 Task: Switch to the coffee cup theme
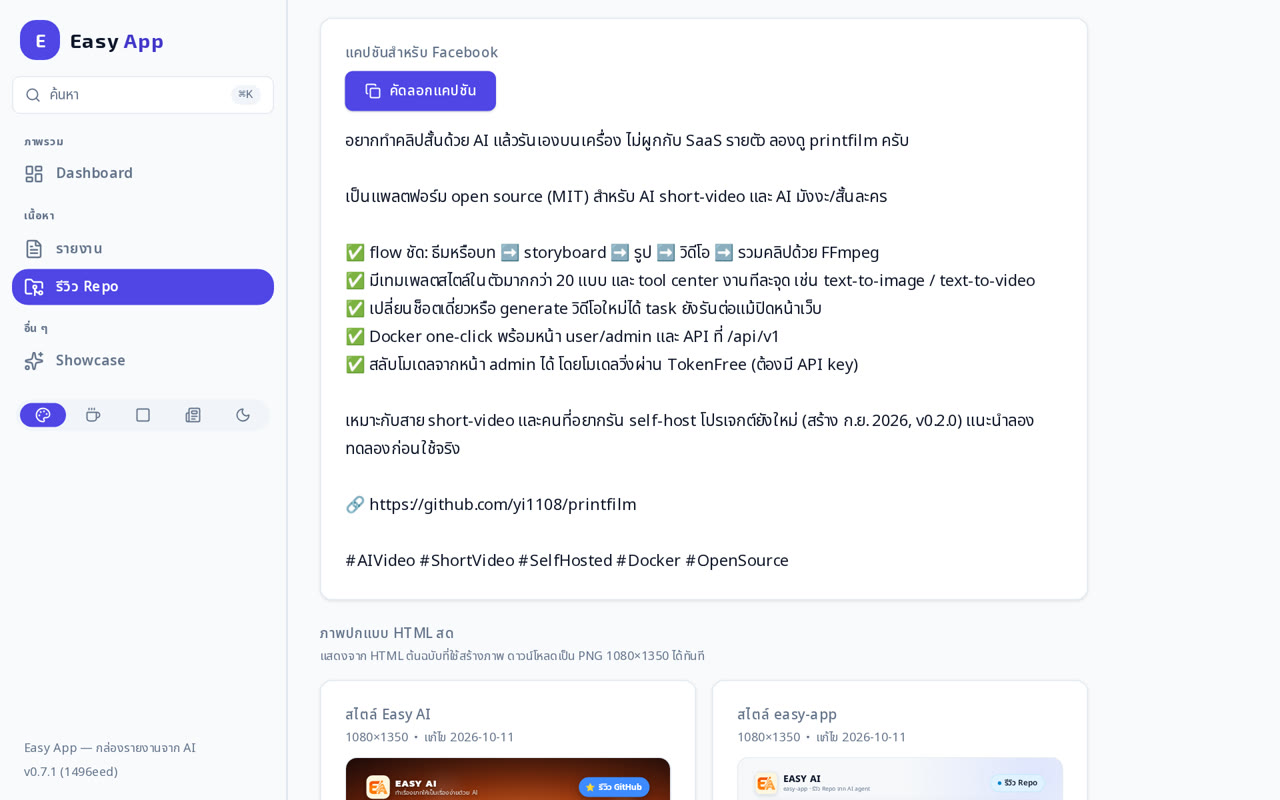click(93, 415)
